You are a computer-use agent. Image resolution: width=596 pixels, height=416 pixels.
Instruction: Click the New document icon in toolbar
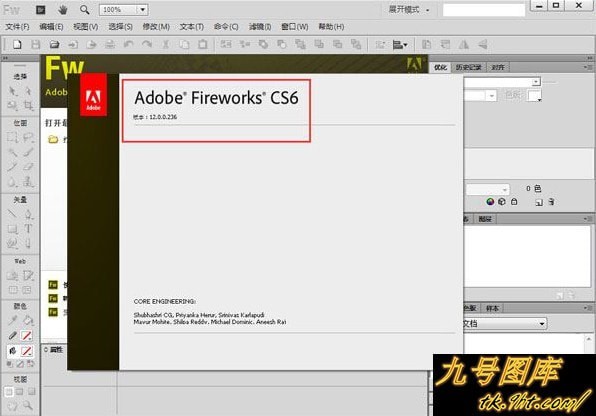pos(17,44)
